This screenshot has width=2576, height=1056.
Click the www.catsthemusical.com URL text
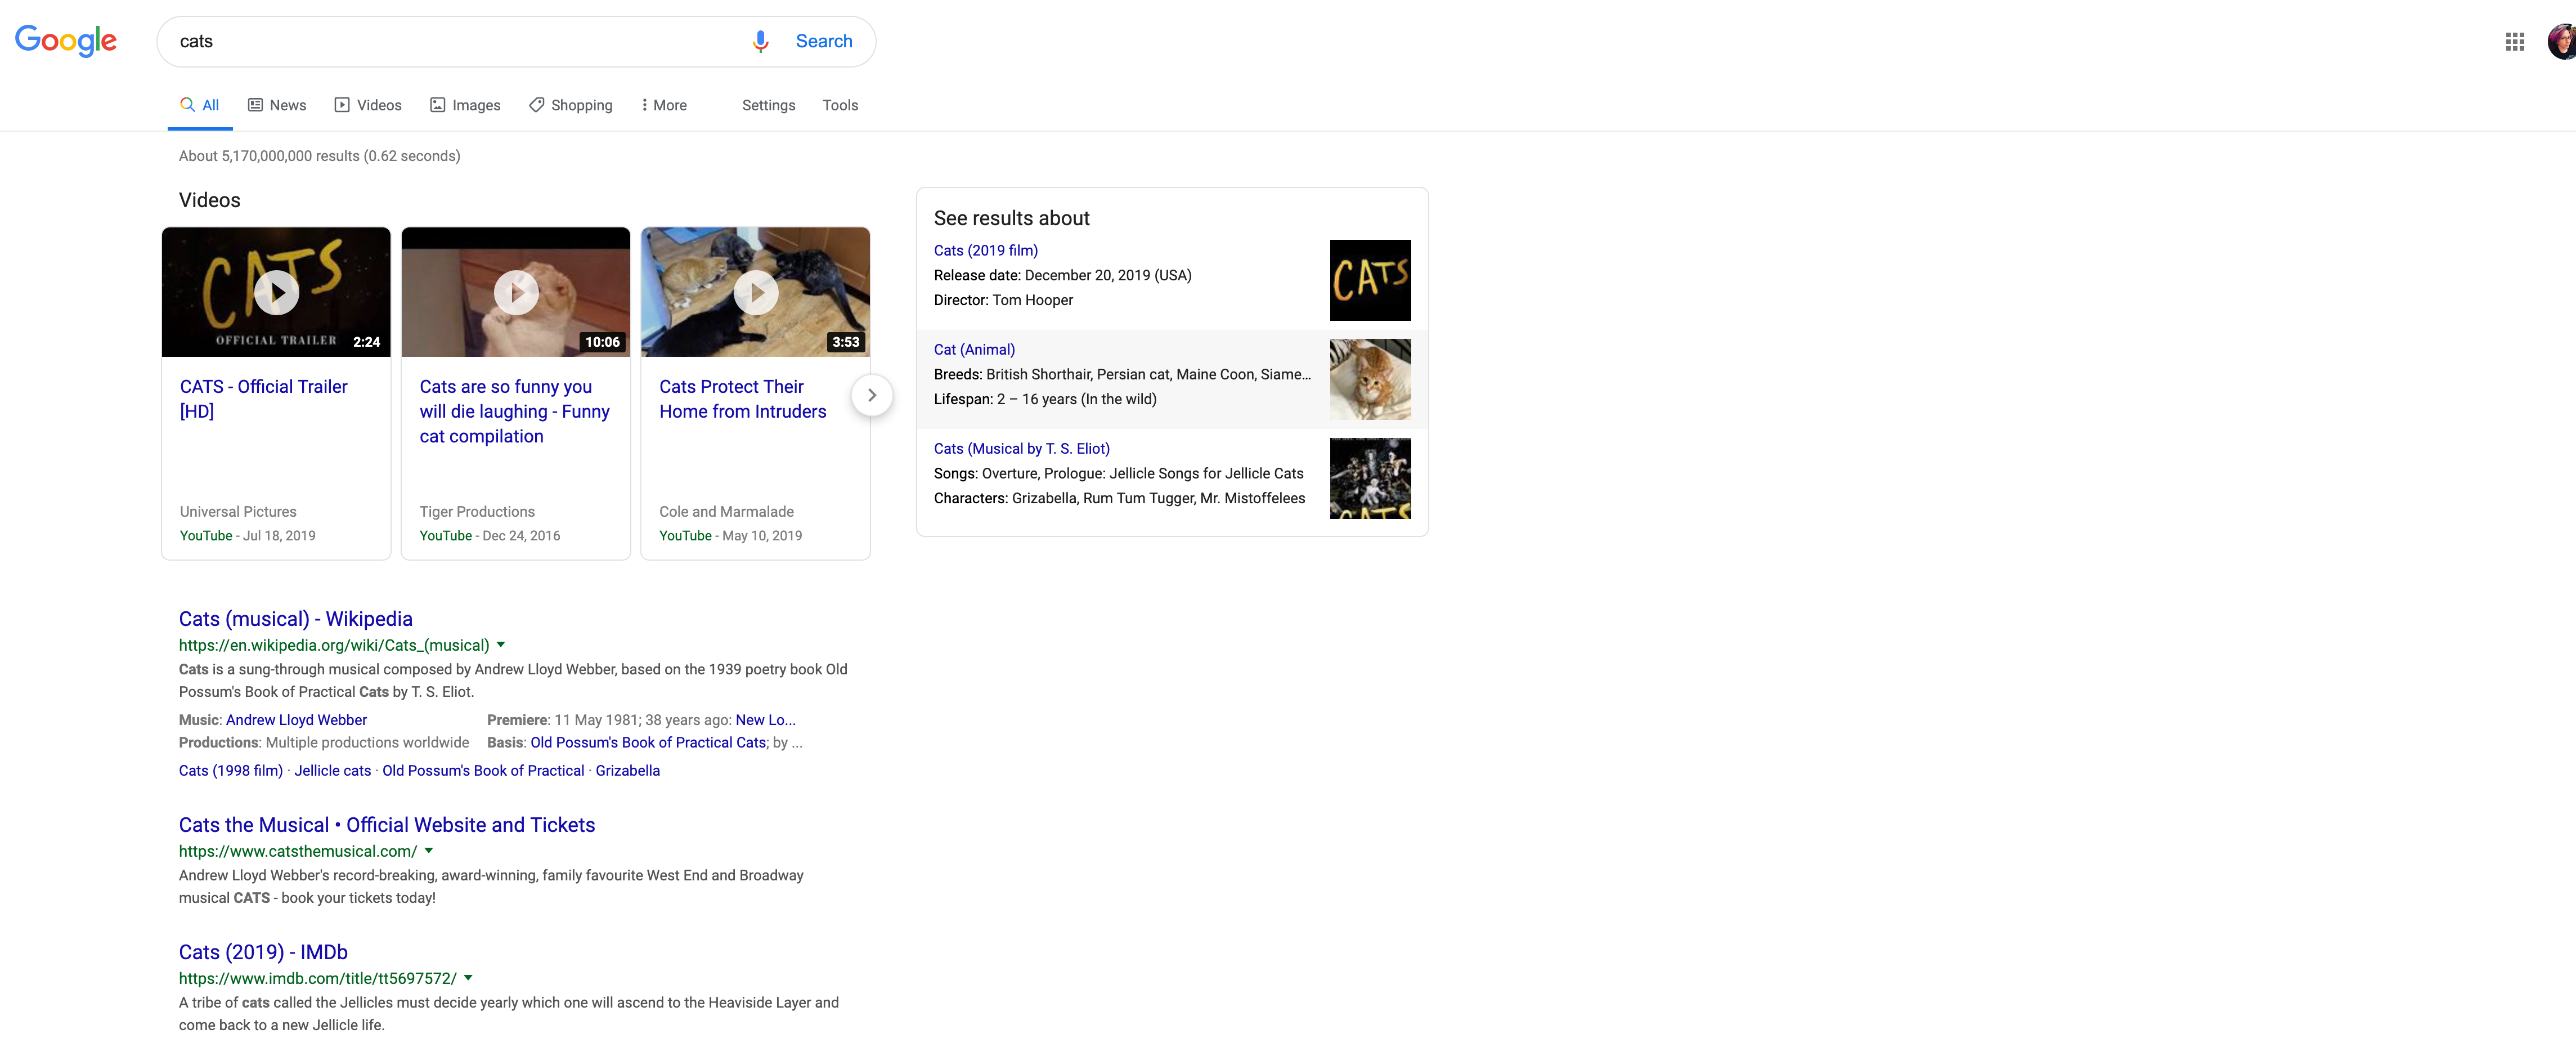click(298, 851)
